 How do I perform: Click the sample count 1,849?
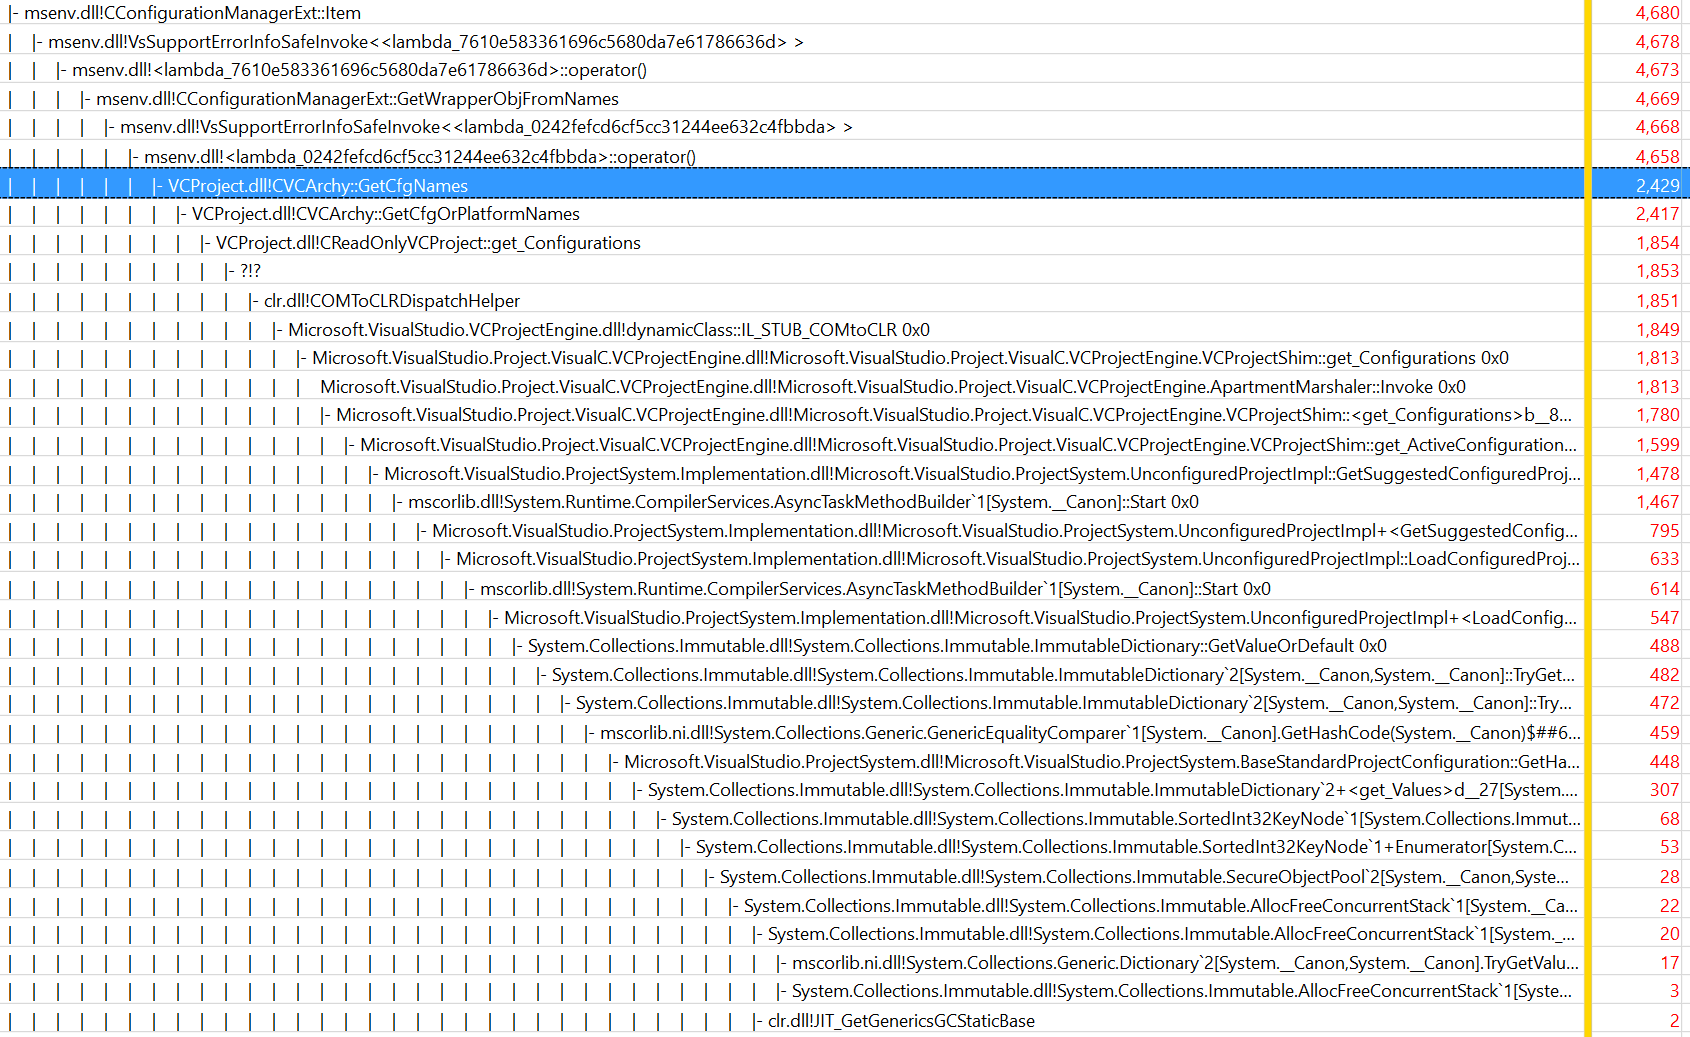(x=1657, y=330)
